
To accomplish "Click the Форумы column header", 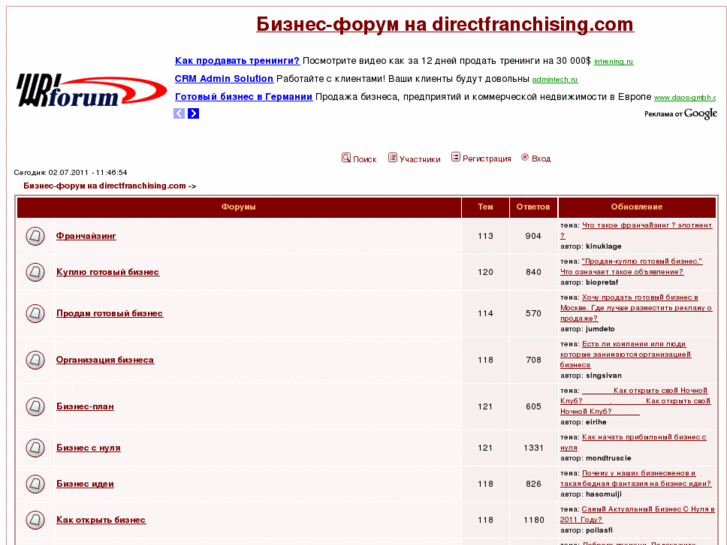I will pyautogui.click(x=238, y=207).
